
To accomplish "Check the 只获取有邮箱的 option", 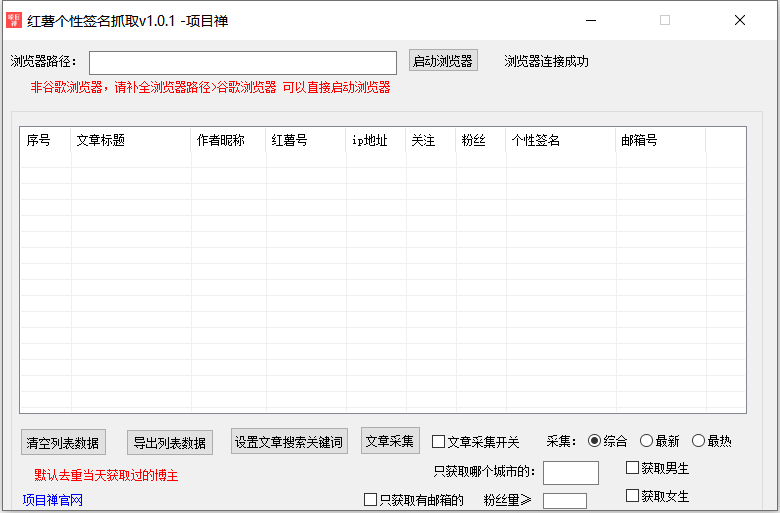I will click(371, 500).
